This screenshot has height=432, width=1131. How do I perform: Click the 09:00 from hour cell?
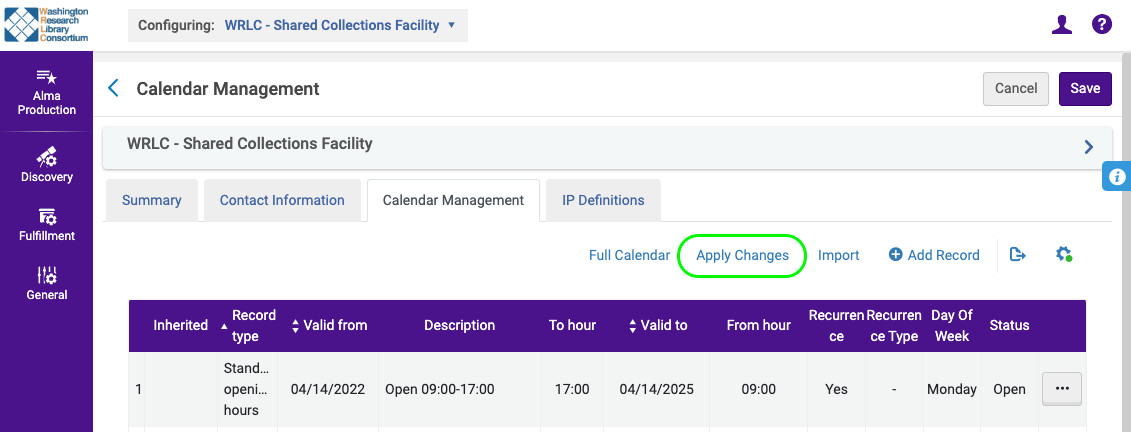[759, 389]
